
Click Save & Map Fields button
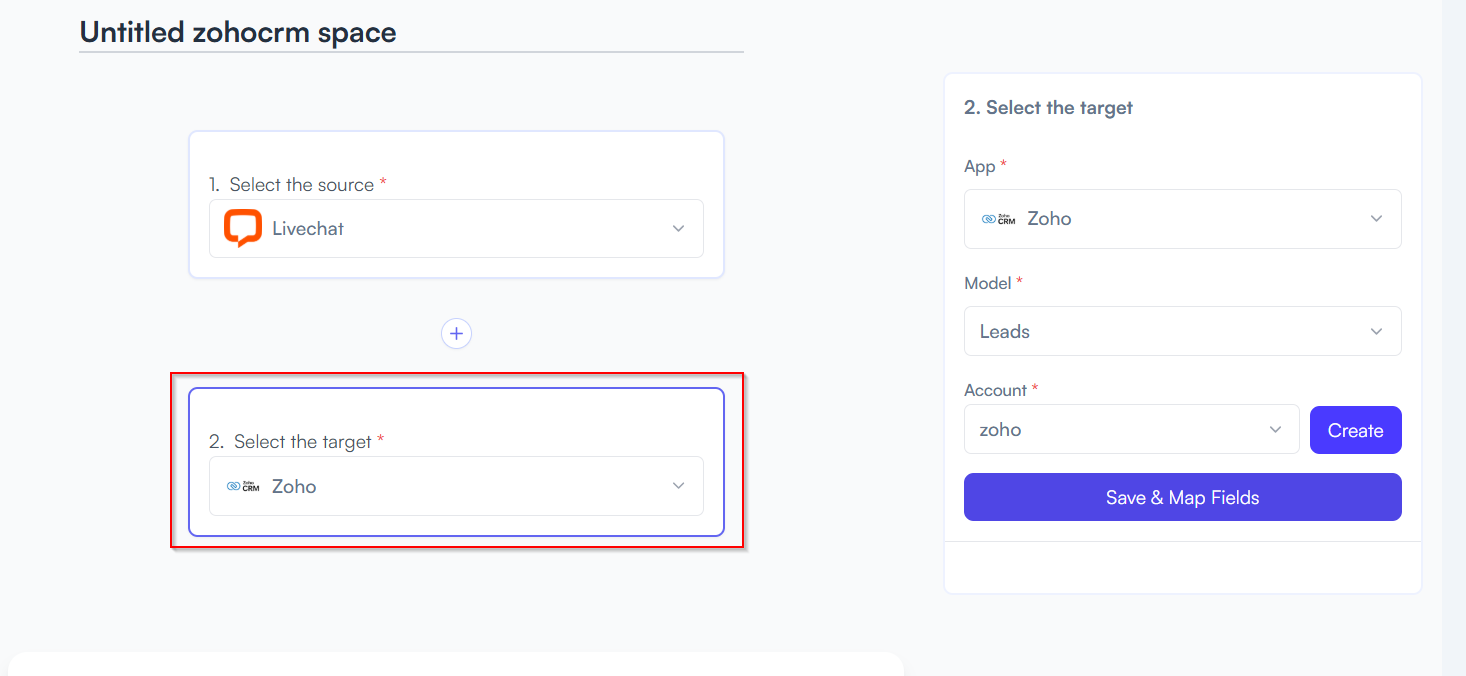[1182, 497]
